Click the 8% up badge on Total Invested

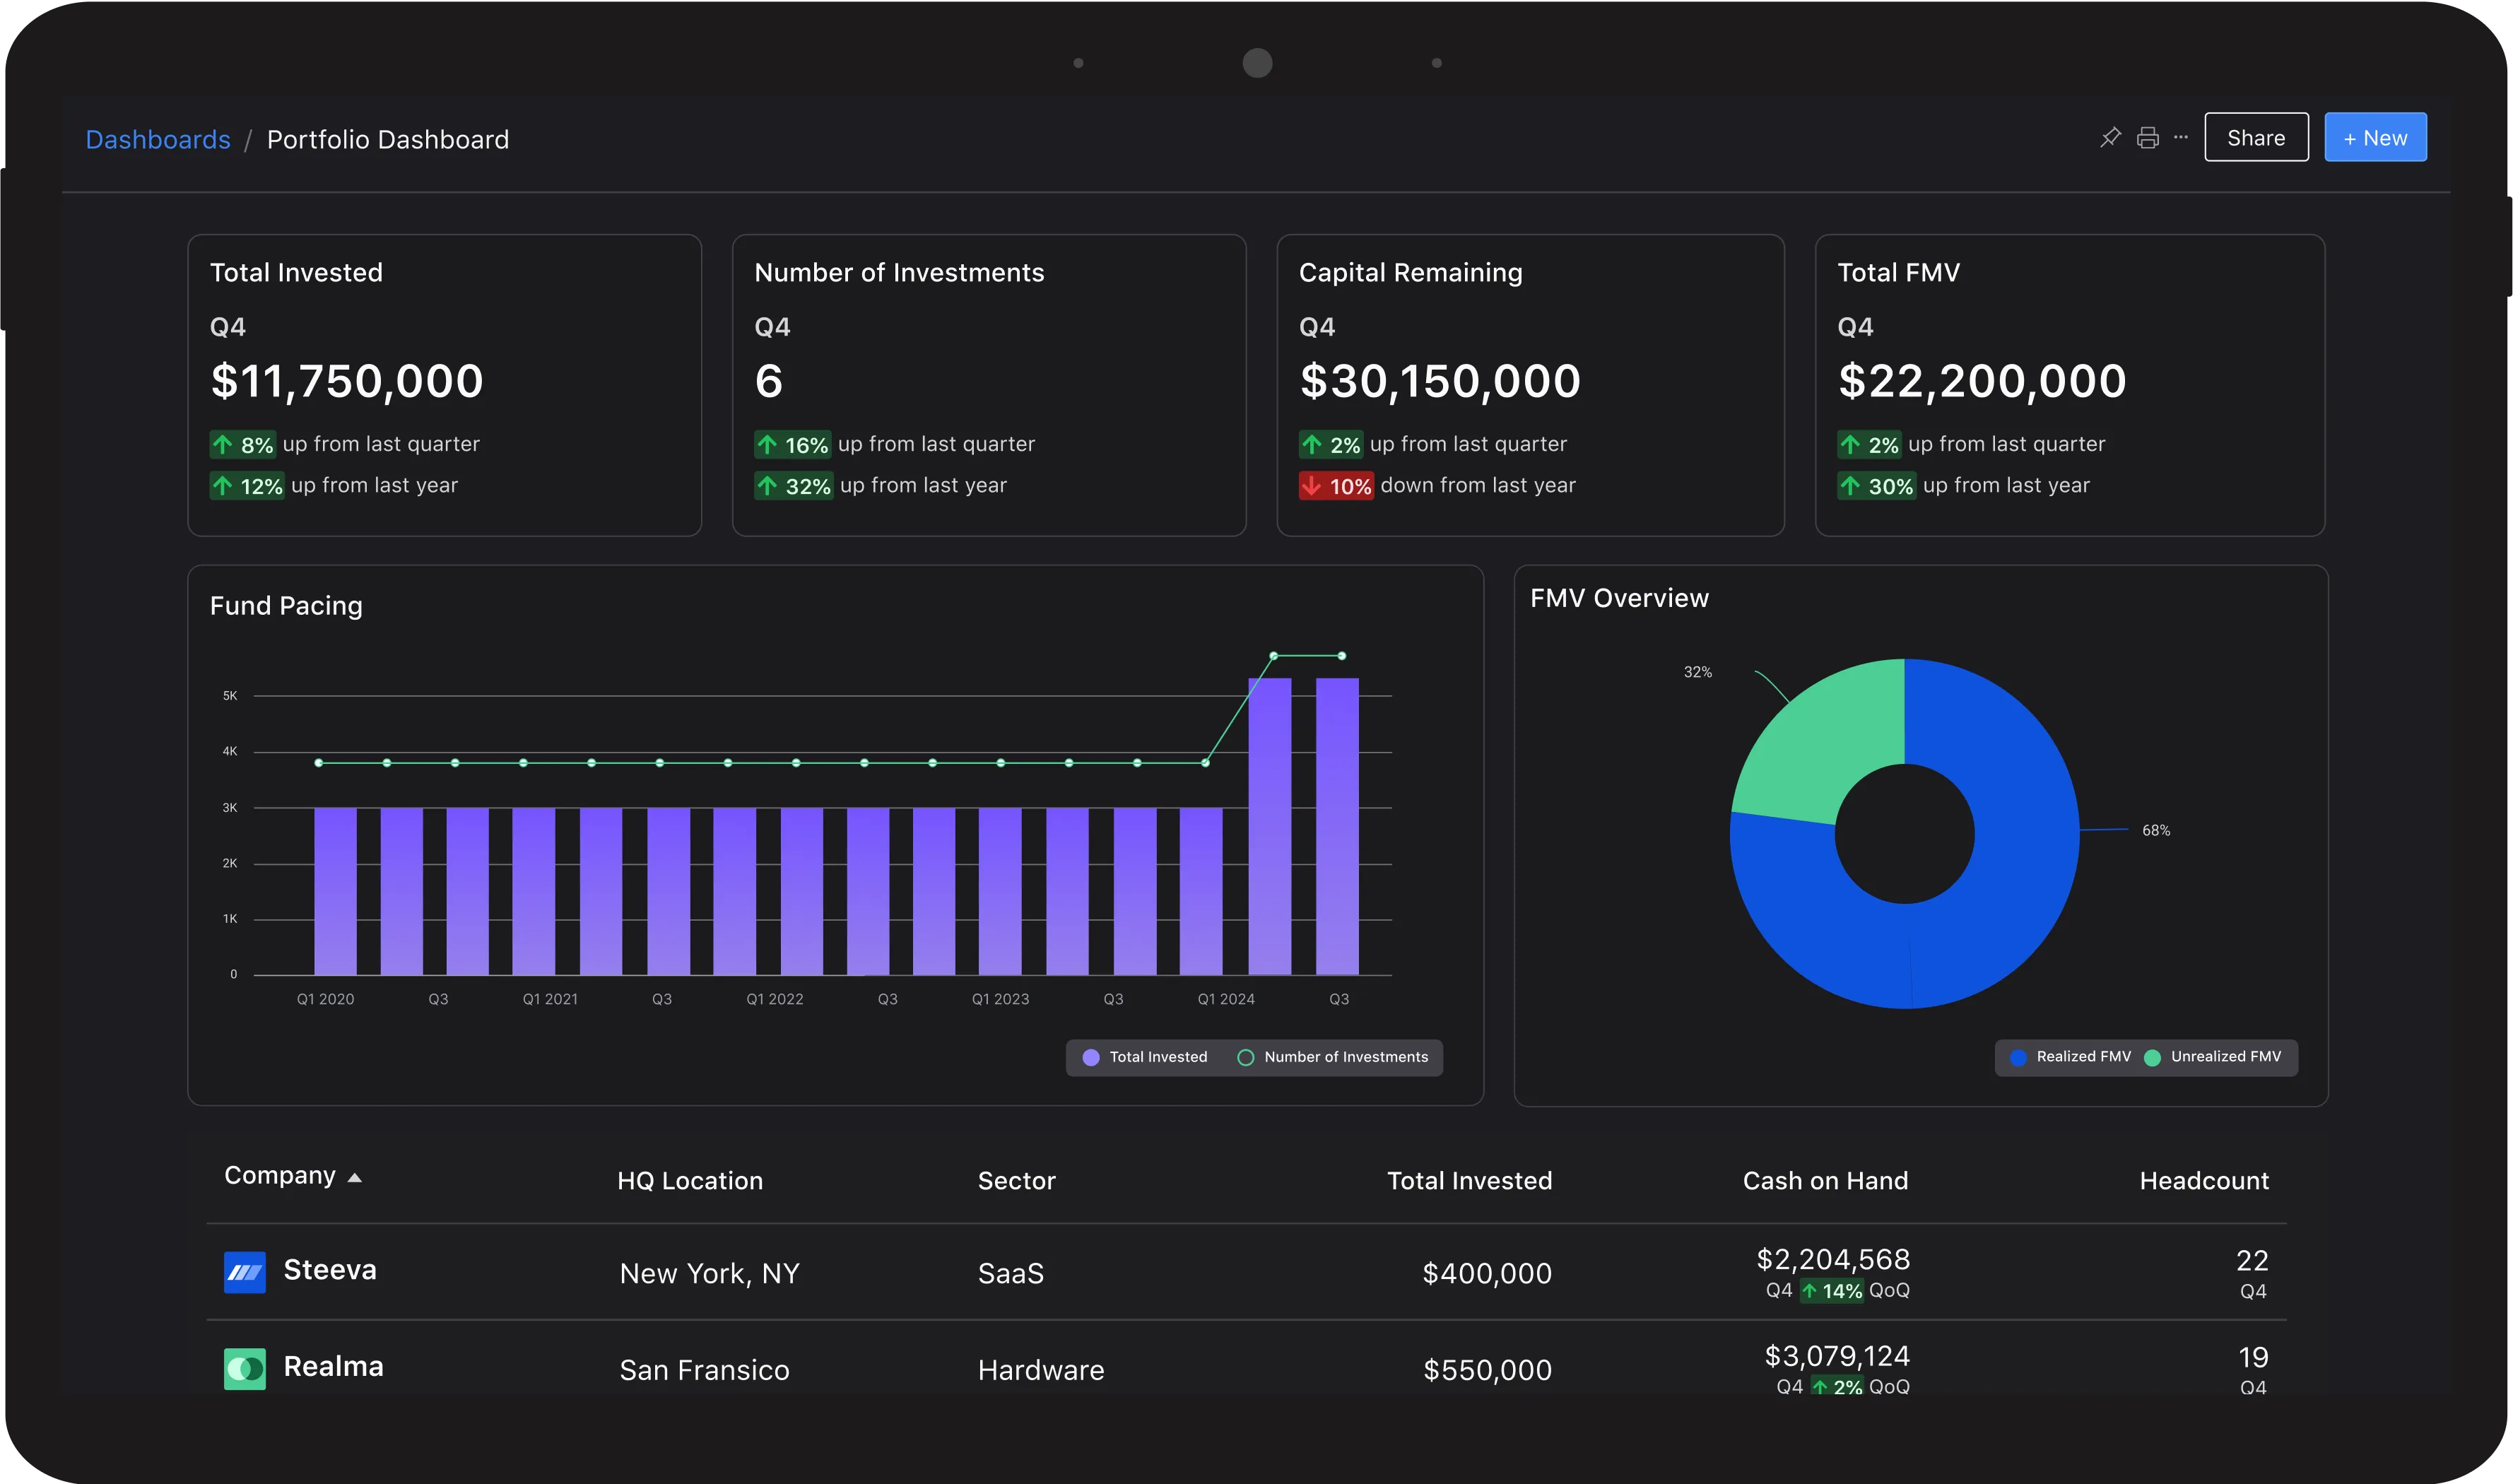pyautogui.click(x=243, y=445)
